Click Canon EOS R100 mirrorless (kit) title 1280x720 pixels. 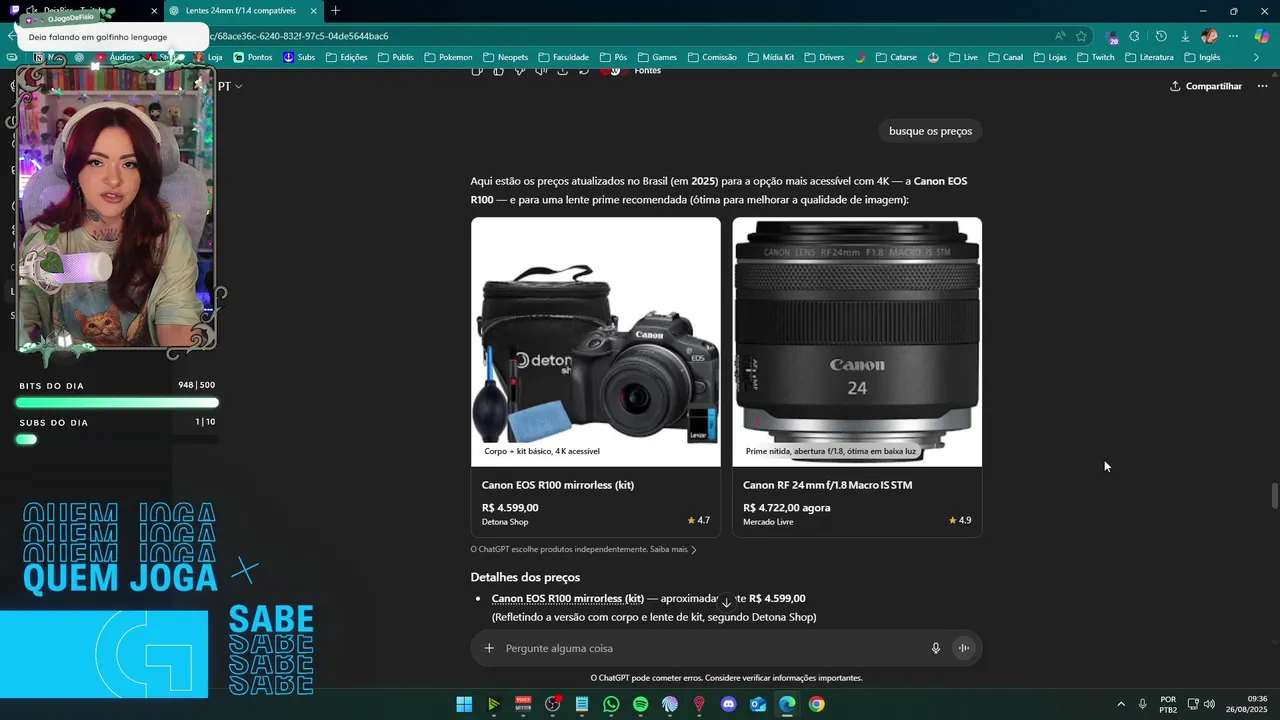coord(558,485)
